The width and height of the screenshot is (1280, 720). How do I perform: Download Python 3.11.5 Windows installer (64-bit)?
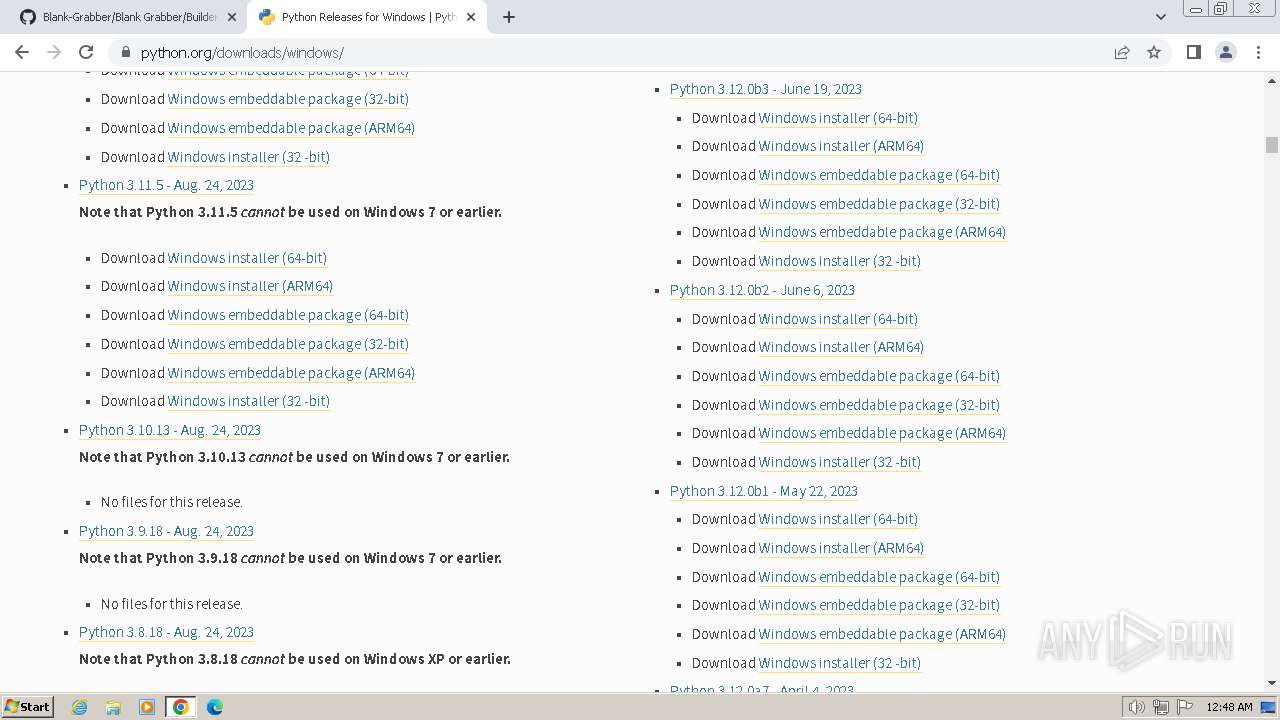tap(247, 258)
